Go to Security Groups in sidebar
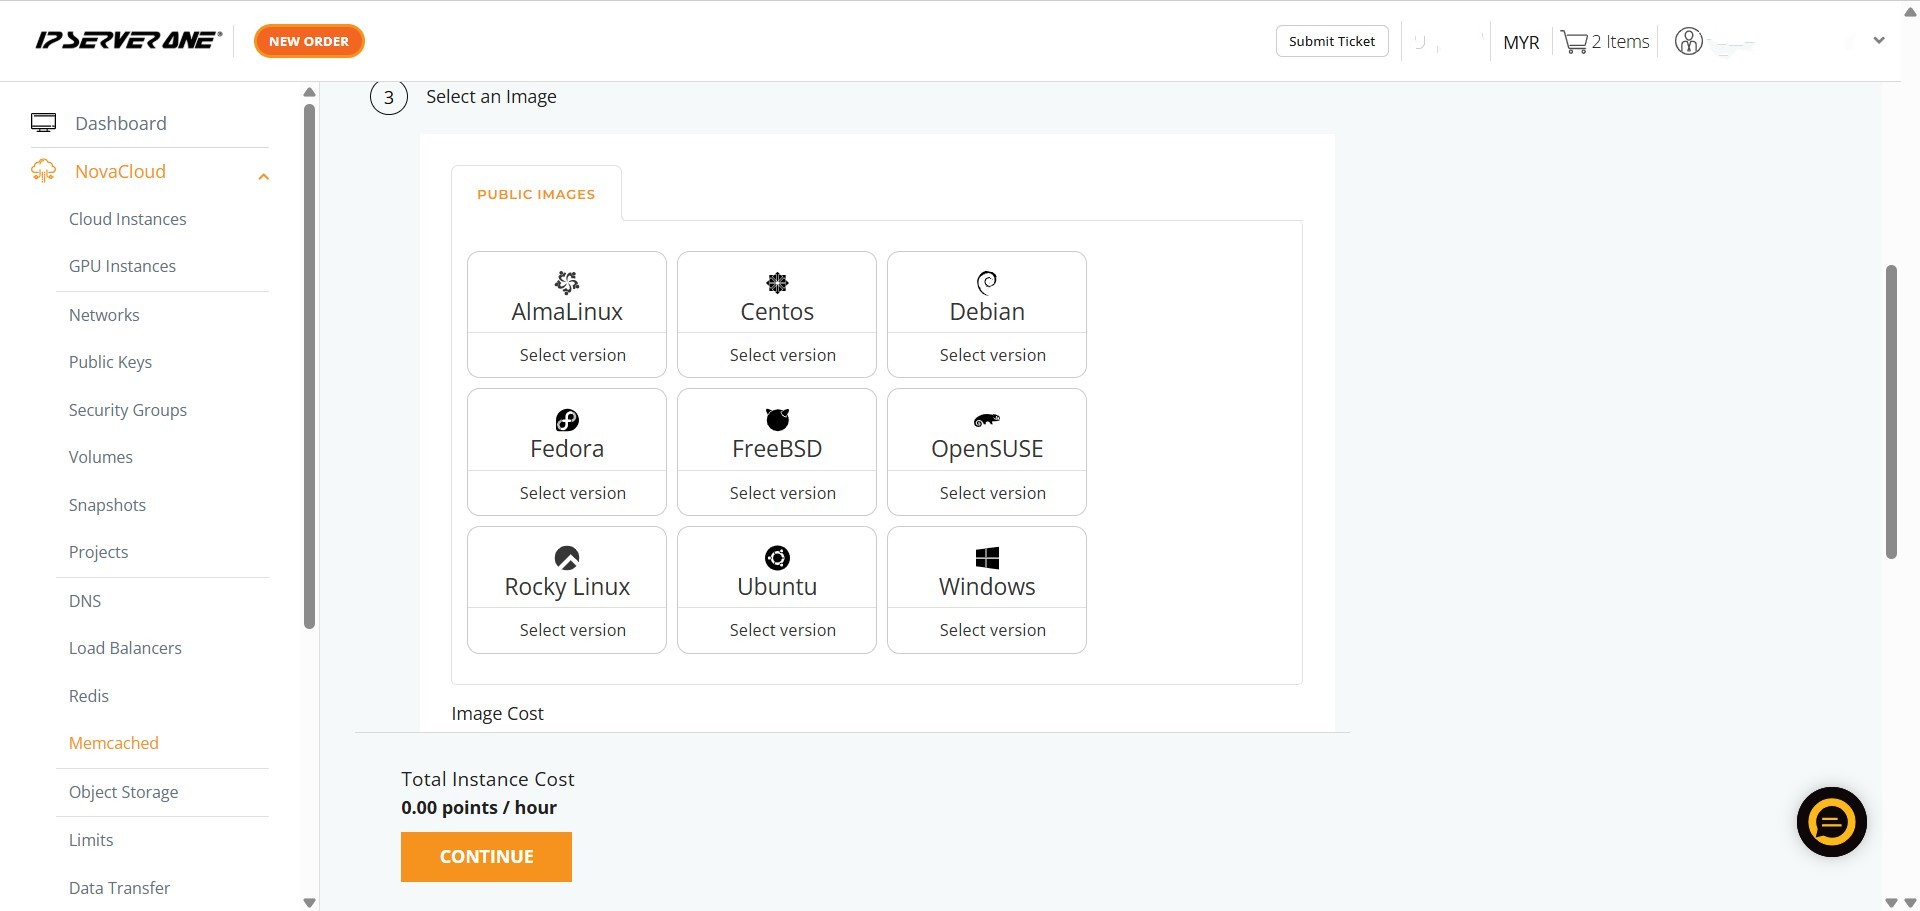This screenshot has height=911, width=1920. point(128,410)
